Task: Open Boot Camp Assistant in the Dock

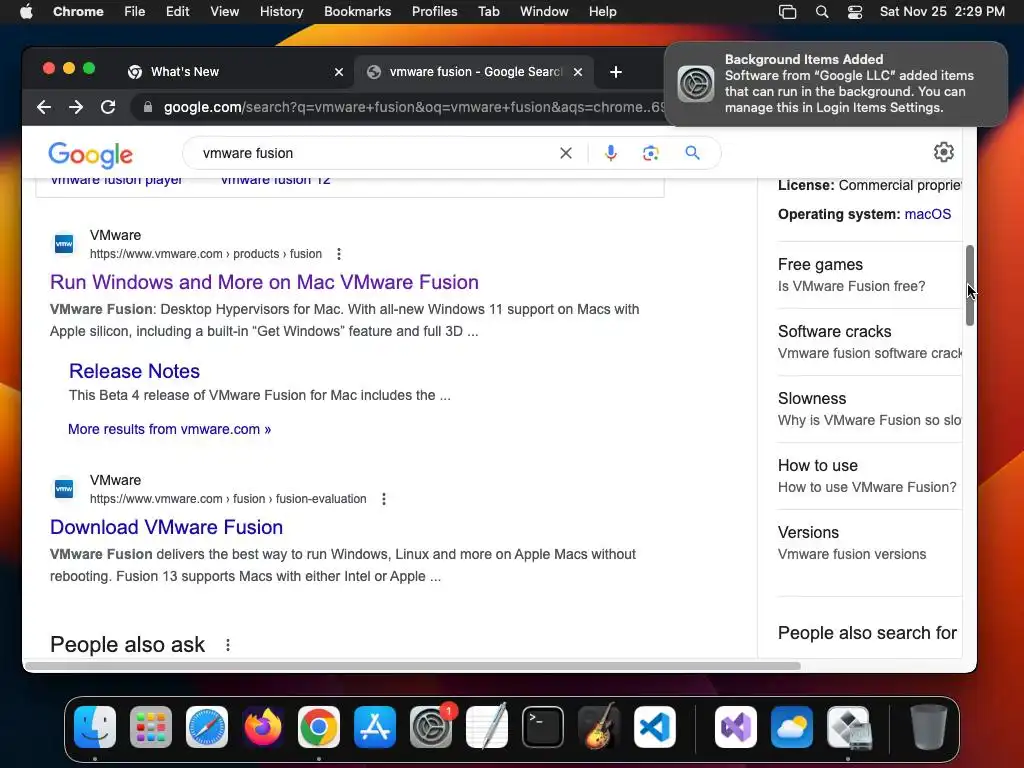Action: point(848,727)
